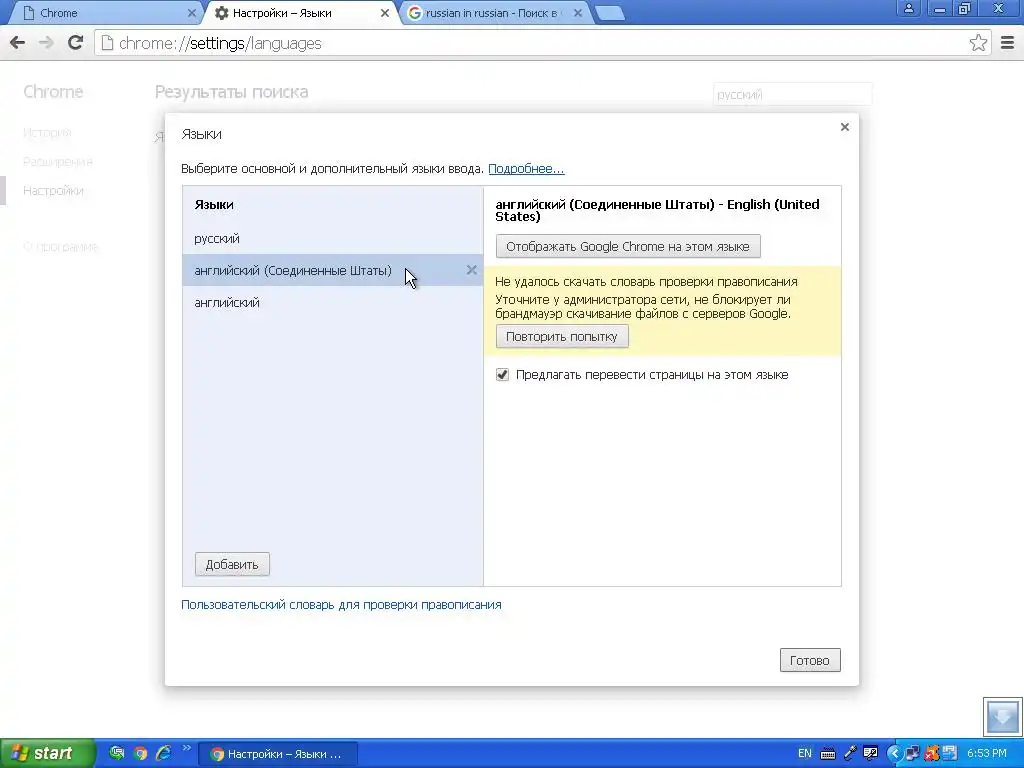Launch Internet Explorer from quick launch
Image resolution: width=1024 pixels, height=768 pixels.
coord(163,753)
